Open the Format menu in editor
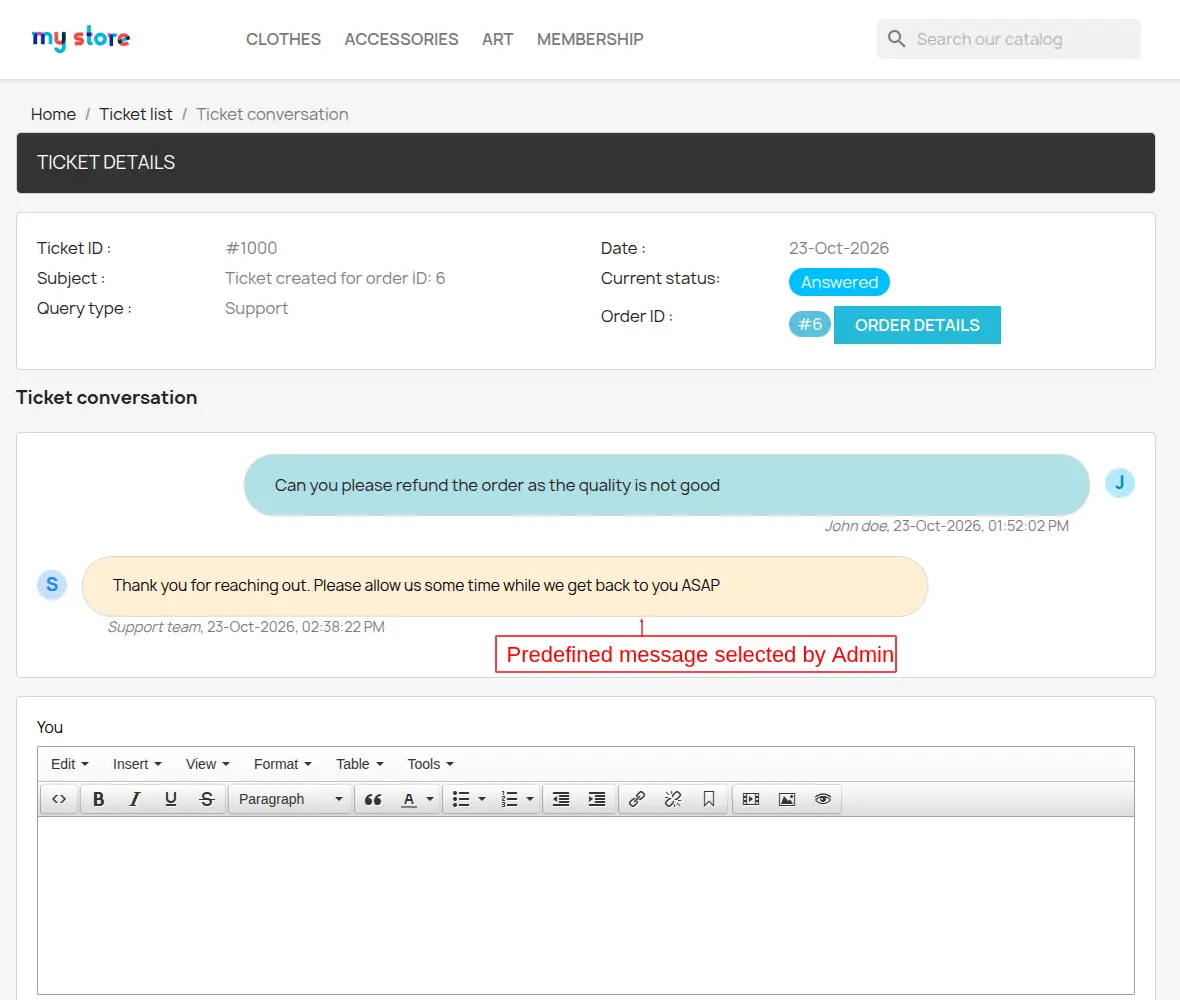The width and height of the screenshot is (1180, 1000). point(283,764)
